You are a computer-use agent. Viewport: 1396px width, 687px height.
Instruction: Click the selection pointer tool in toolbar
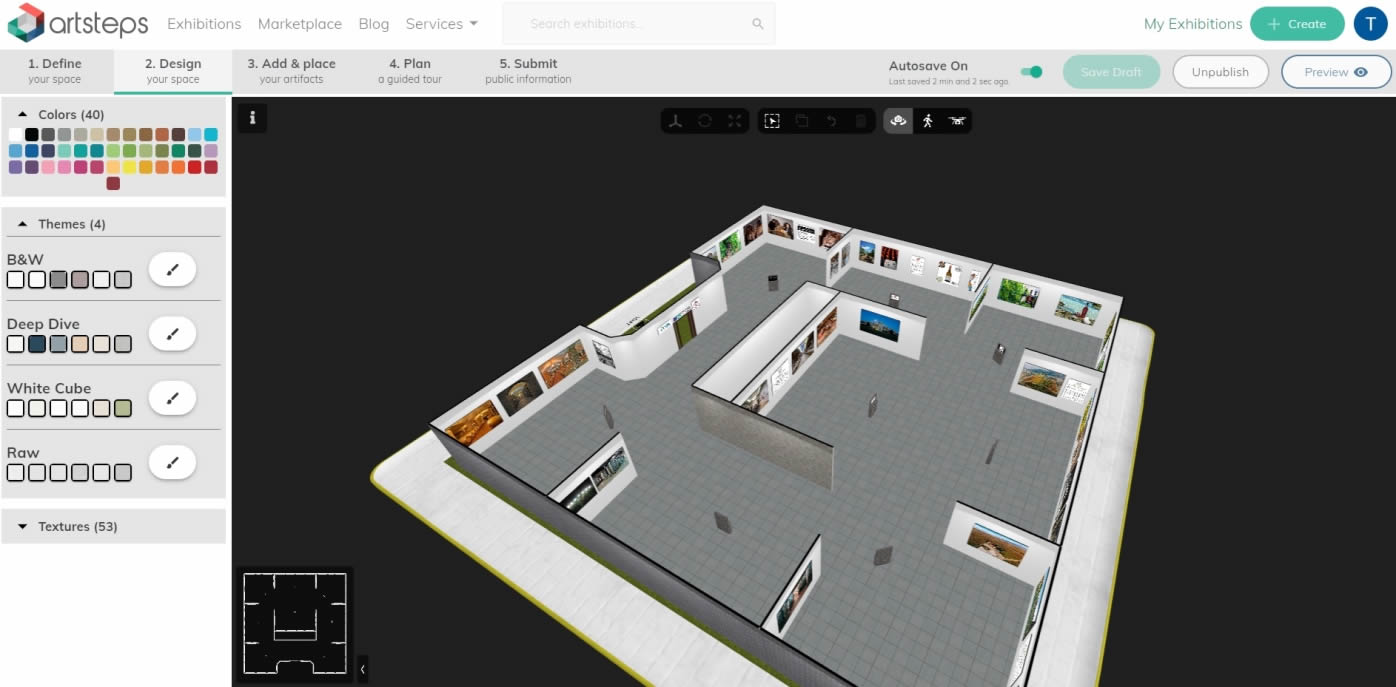coord(772,121)
